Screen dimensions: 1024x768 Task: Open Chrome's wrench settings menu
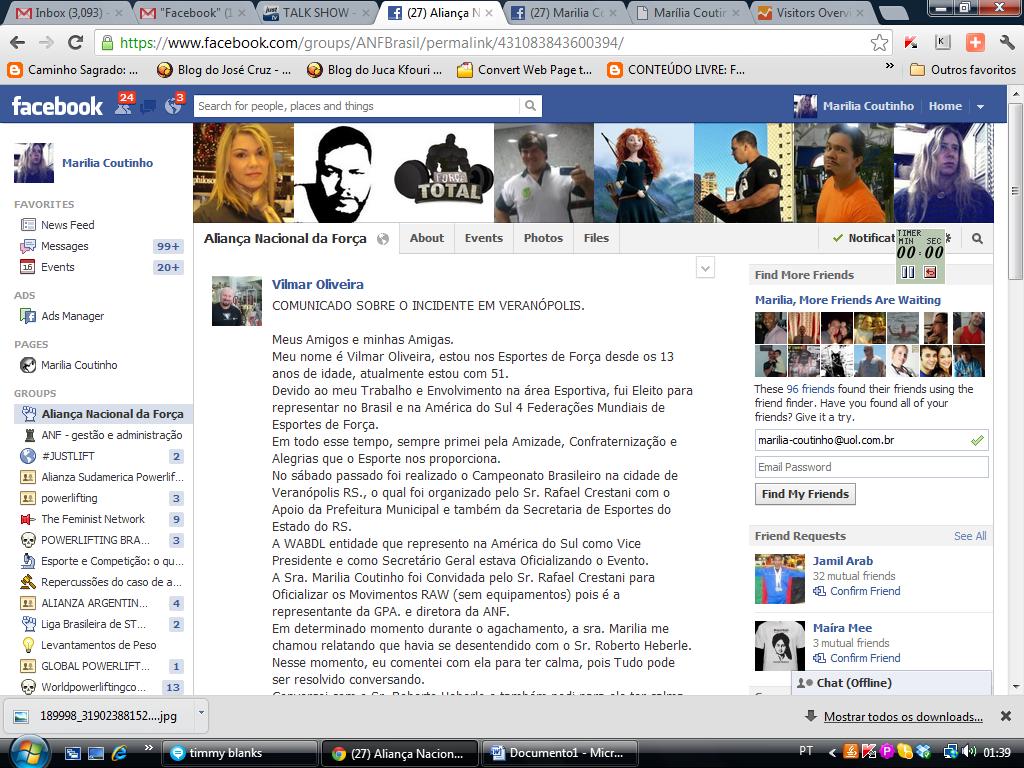coord(1006,43)
